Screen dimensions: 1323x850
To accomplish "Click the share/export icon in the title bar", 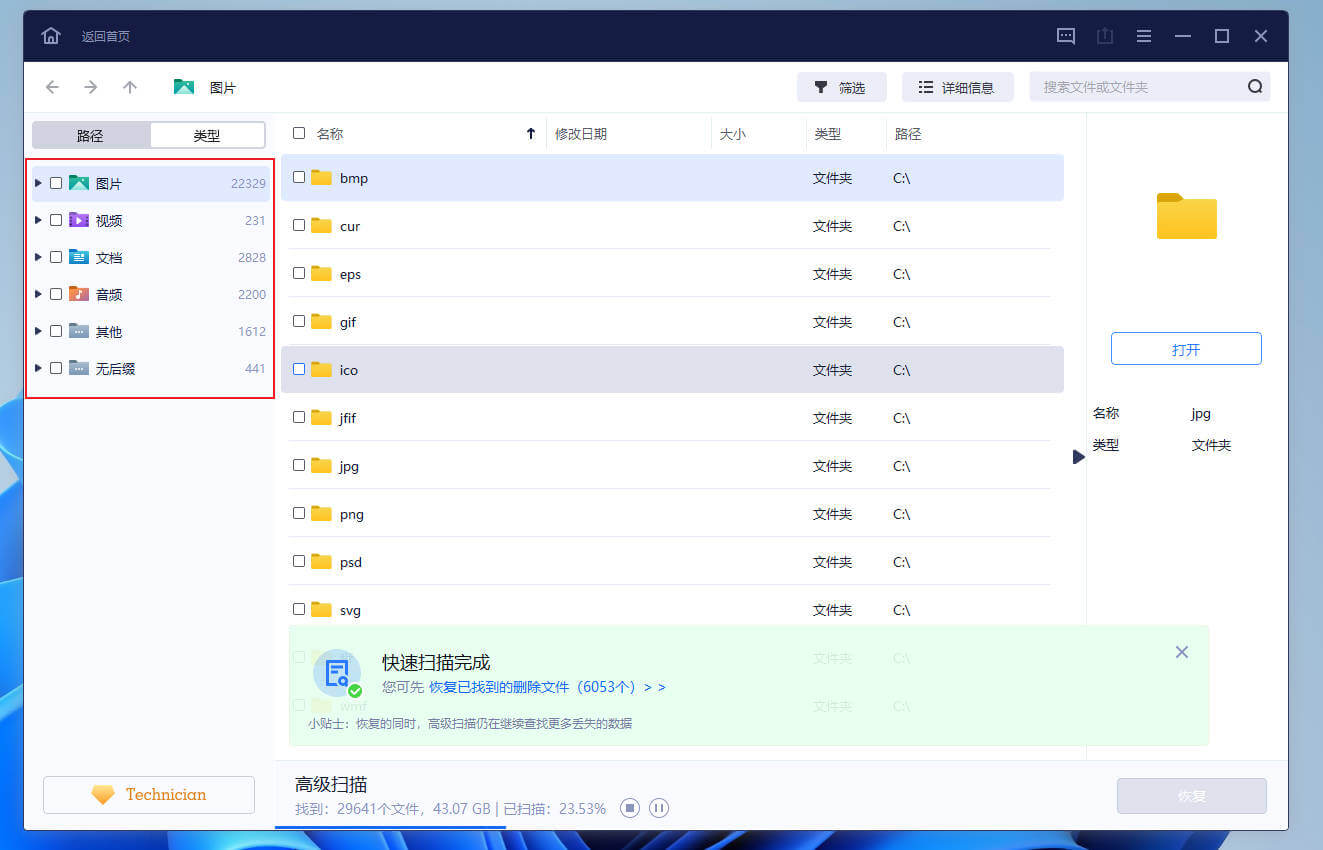I will pos(1104,35).
